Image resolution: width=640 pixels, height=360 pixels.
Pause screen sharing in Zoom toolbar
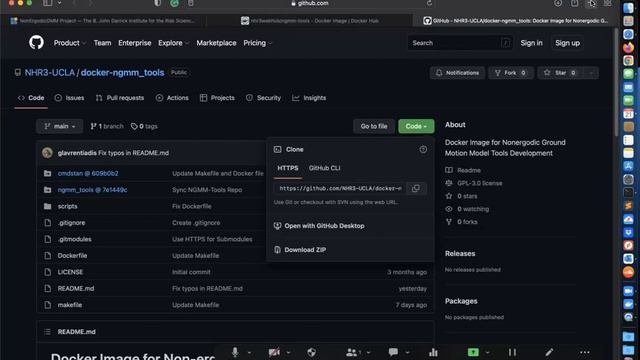(x=512, y=352)
